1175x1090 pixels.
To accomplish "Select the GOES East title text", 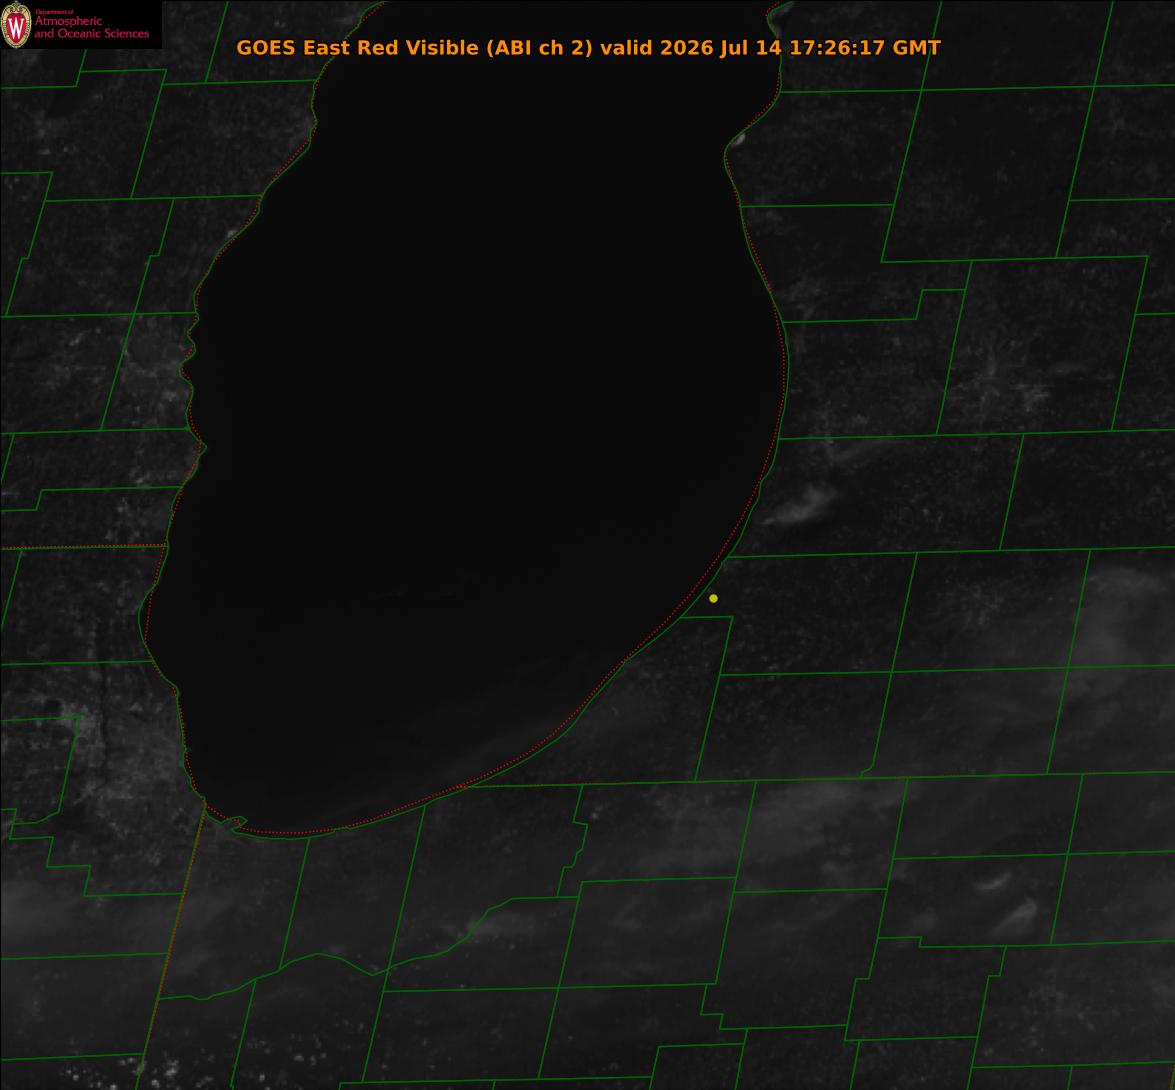I will point(293,47).
